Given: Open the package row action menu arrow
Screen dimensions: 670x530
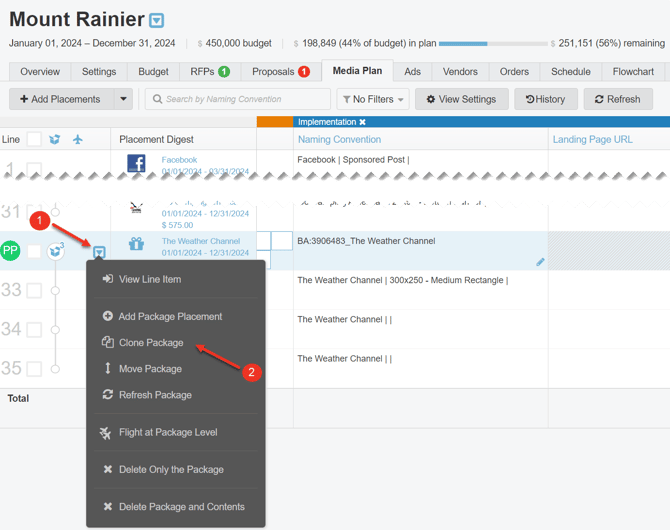Looking at the screenshot, I should click(x=99, y=251).
